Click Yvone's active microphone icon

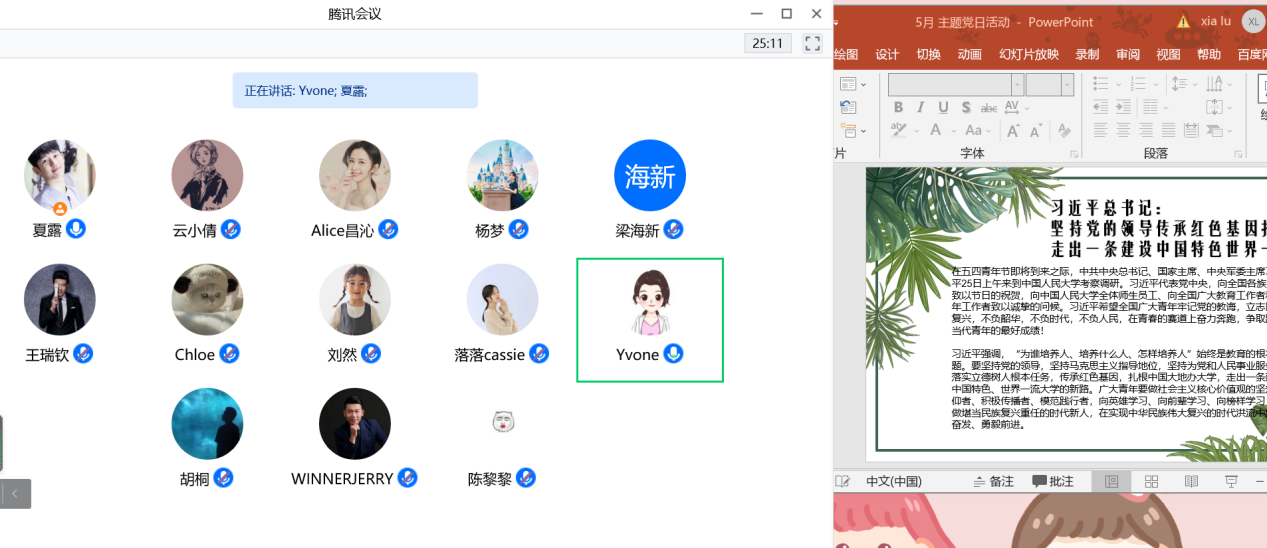click(674, 354)
